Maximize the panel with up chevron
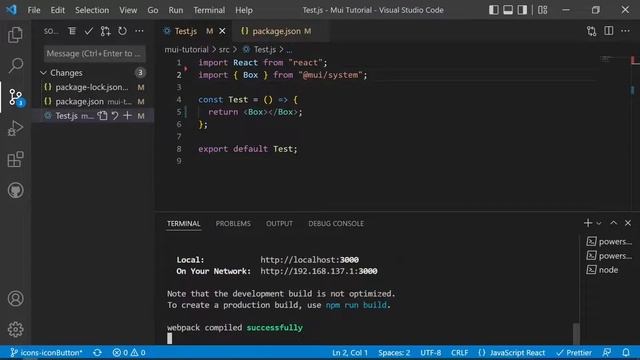Viewport: 640px width, 360px height. pos(613,223)
